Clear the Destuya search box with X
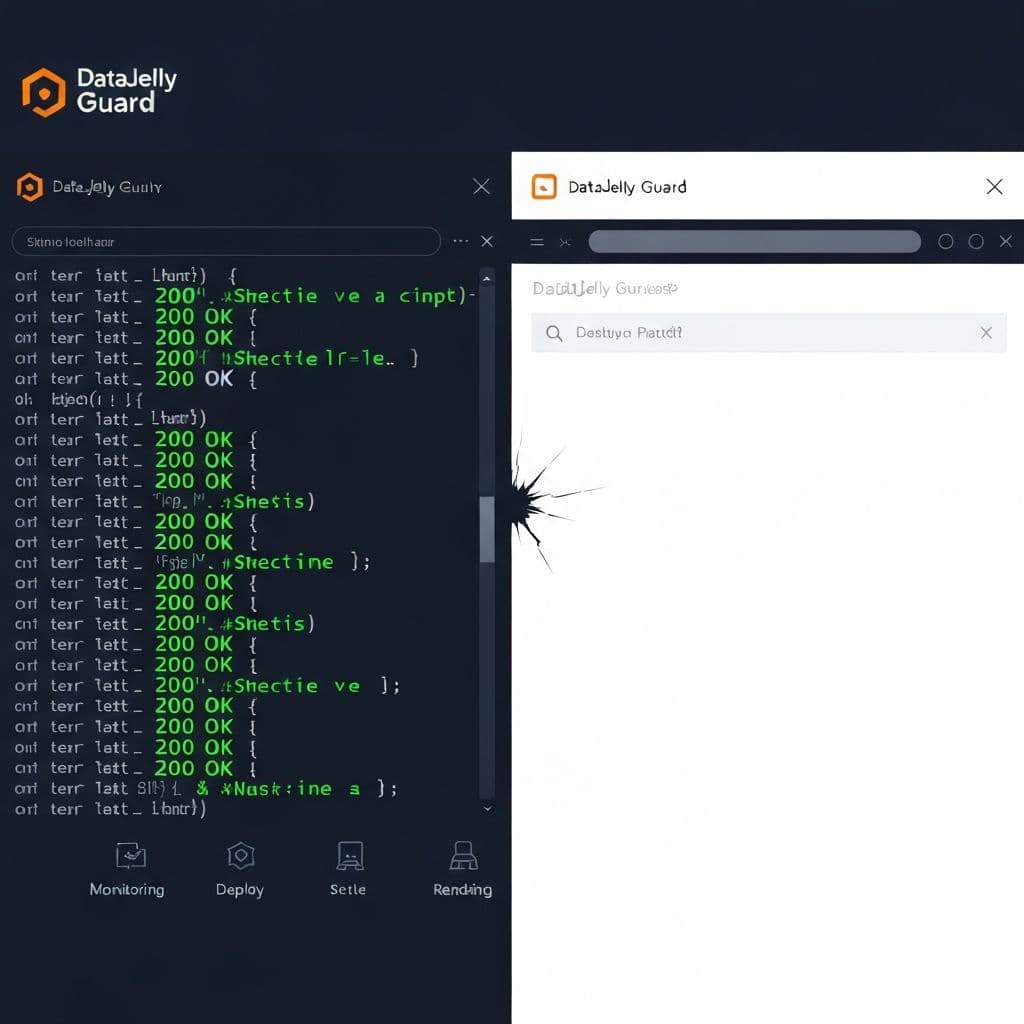Screen dimensions: 1024x1024 click(986, 332)
